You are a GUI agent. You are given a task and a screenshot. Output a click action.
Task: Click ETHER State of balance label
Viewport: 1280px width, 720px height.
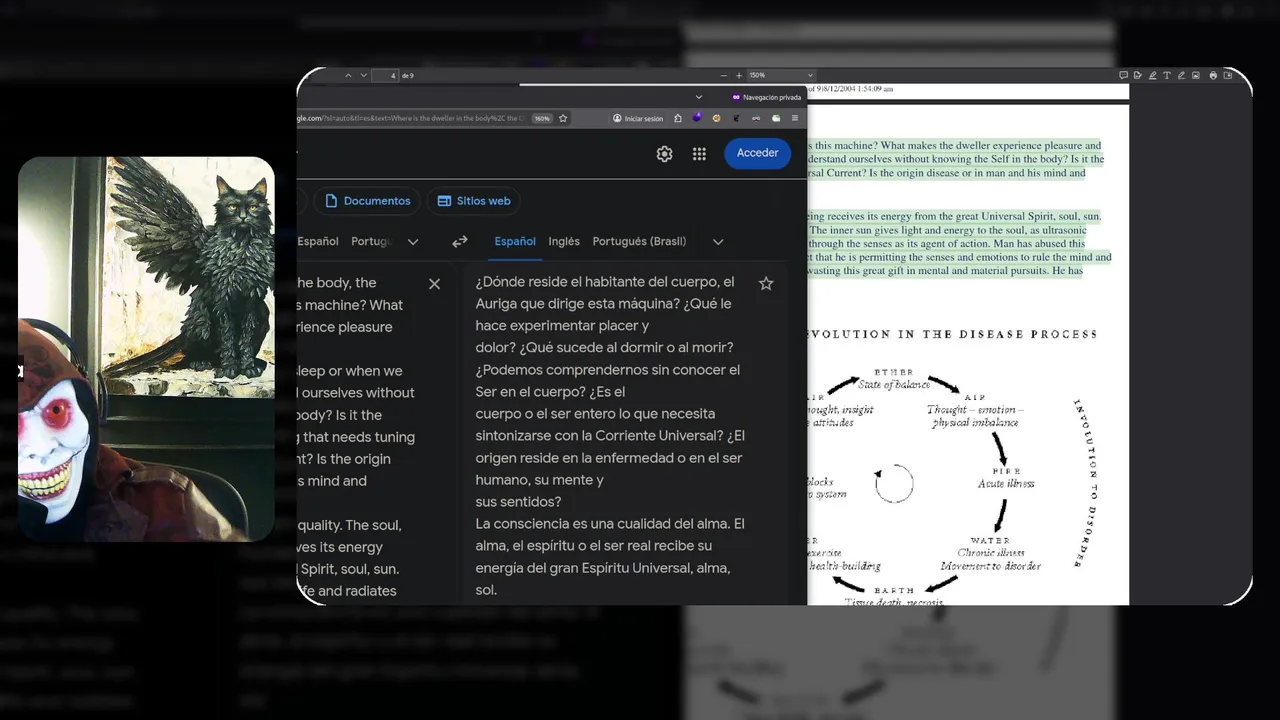coord(894,379)
